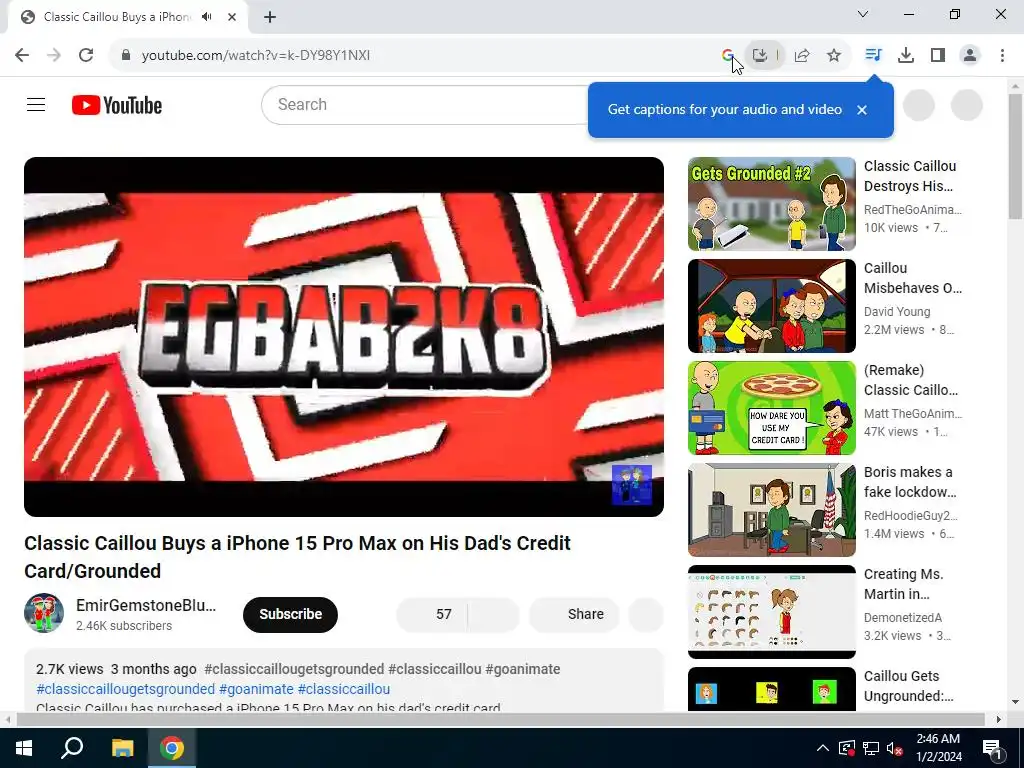The width and height of the screenshot is (1024, 768).
Task: Share this page from the address bar
Action: pos(802,56)
